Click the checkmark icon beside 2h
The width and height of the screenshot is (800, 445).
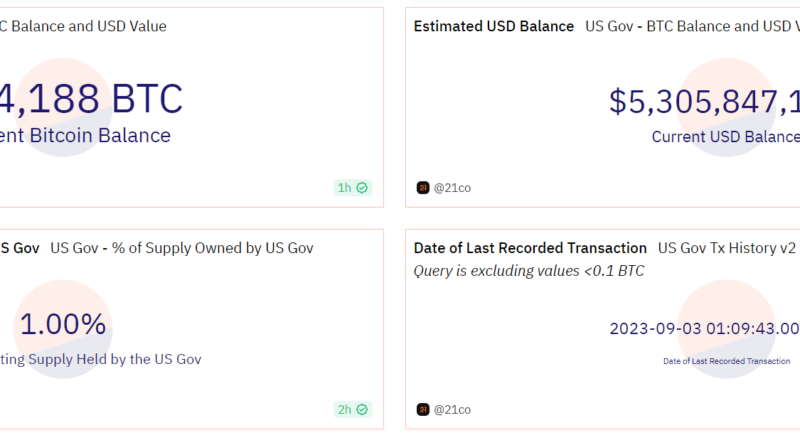pos(362,409)
